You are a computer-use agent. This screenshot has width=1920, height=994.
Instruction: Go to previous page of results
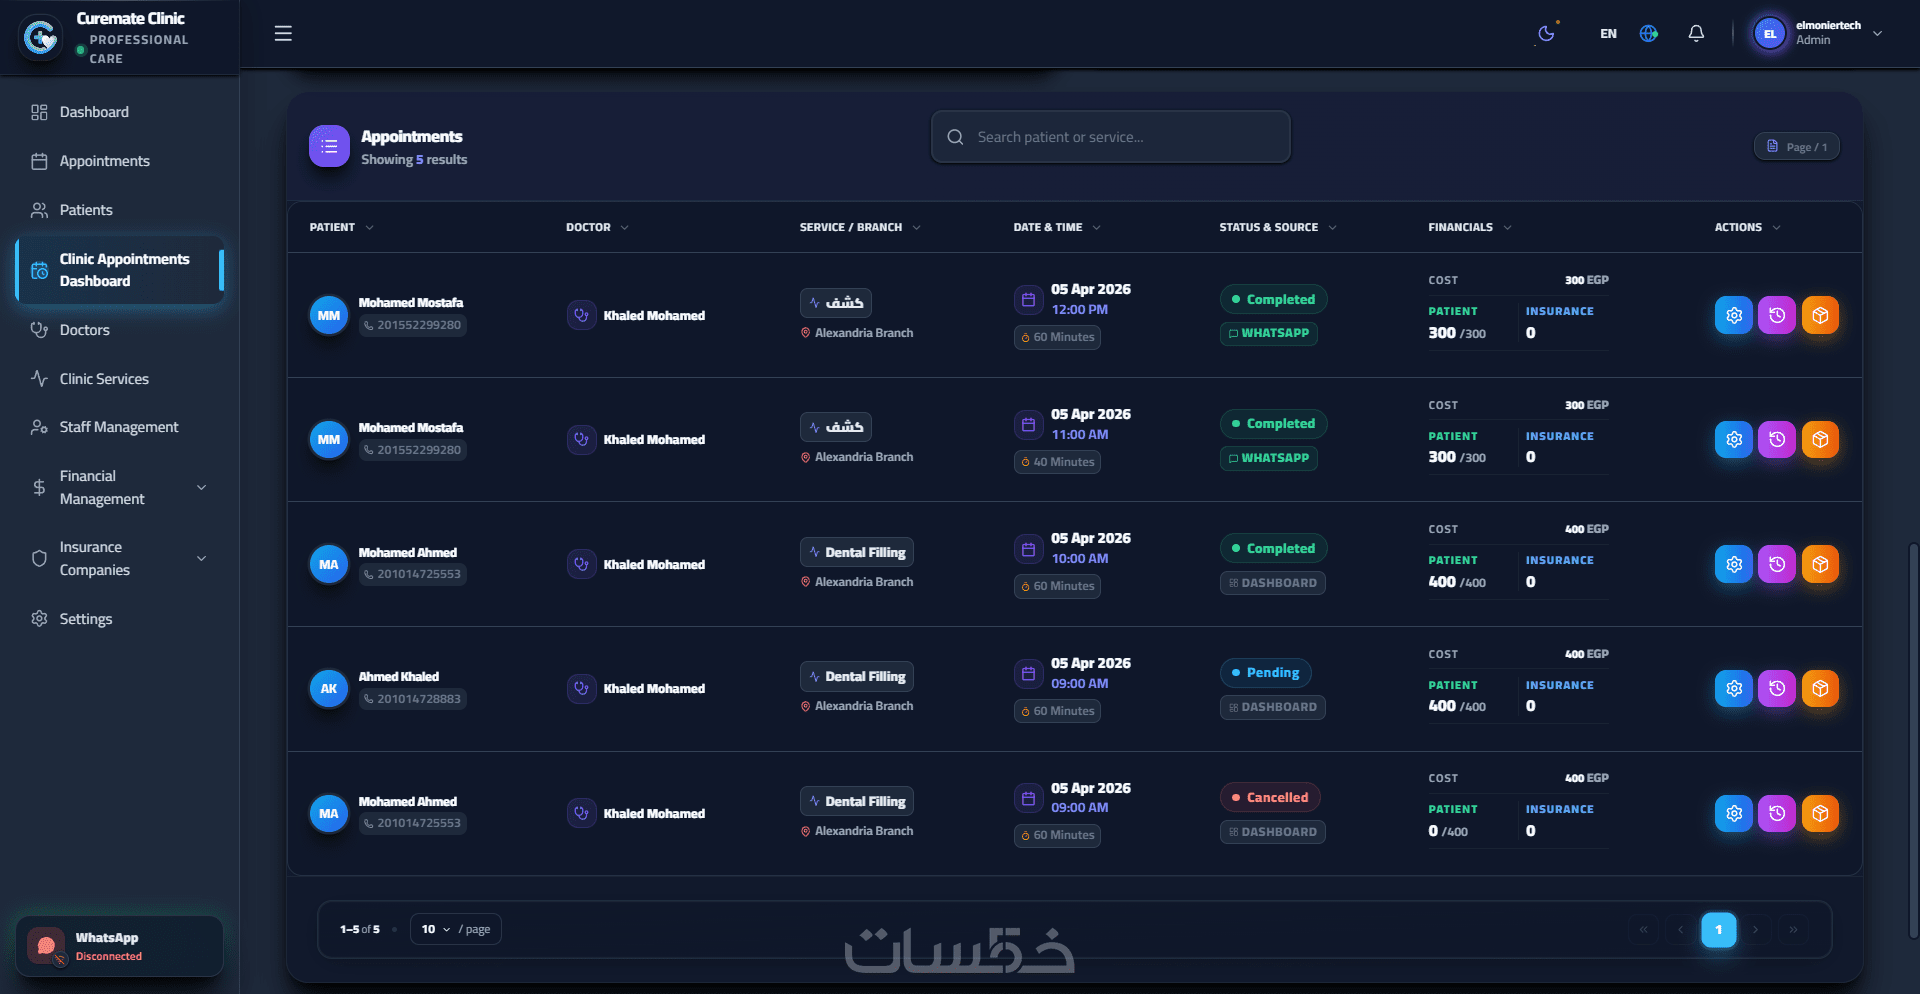pos(1681,930)
